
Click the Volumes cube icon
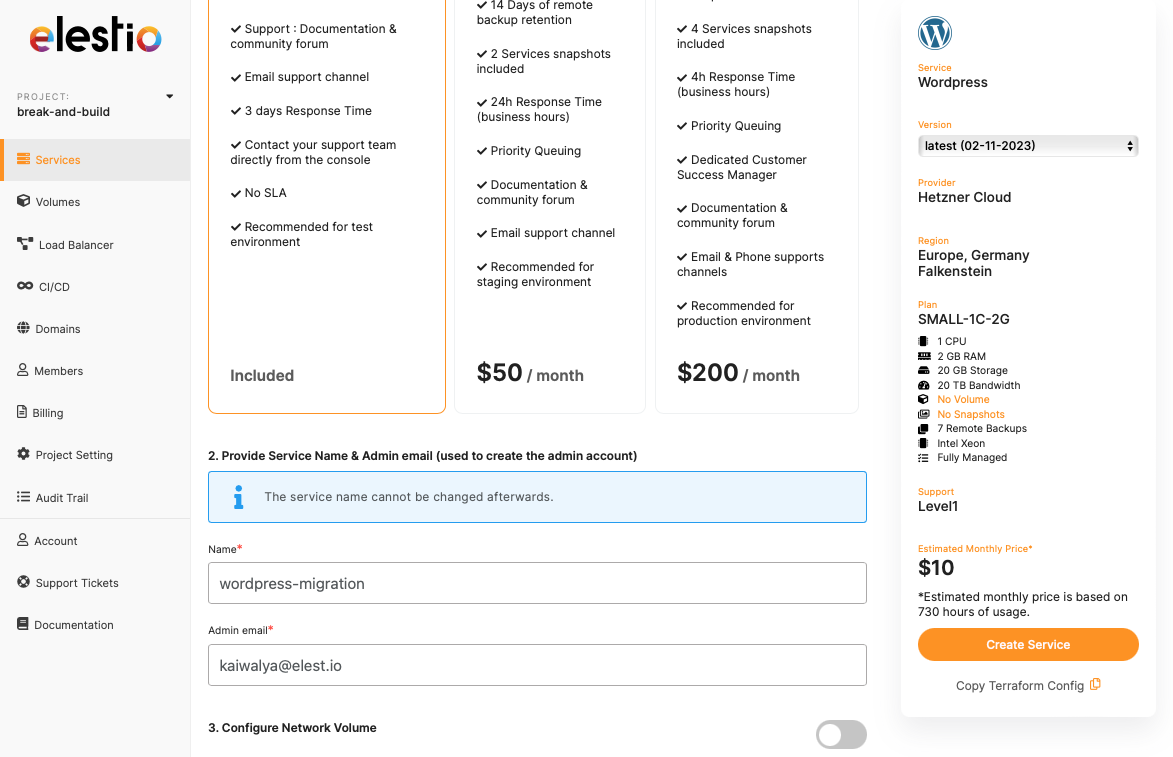click(x=24, y=201)
